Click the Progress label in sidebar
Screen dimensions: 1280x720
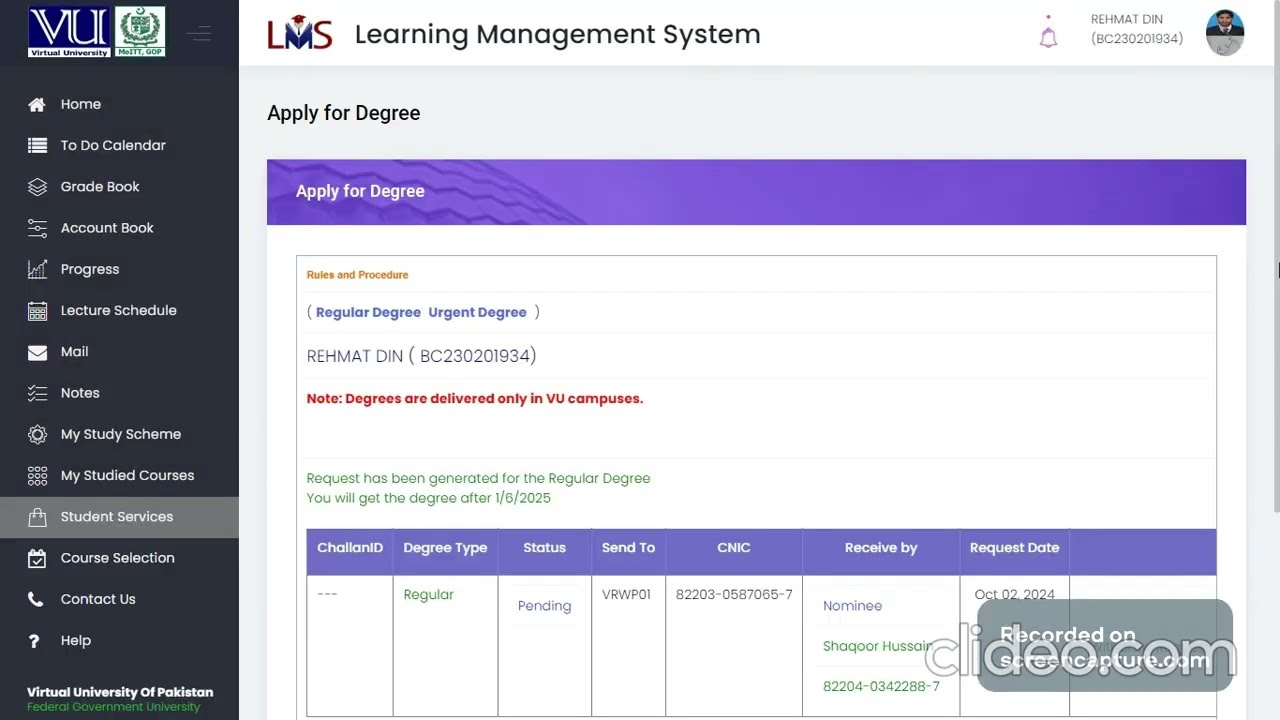tap(90, 269)
